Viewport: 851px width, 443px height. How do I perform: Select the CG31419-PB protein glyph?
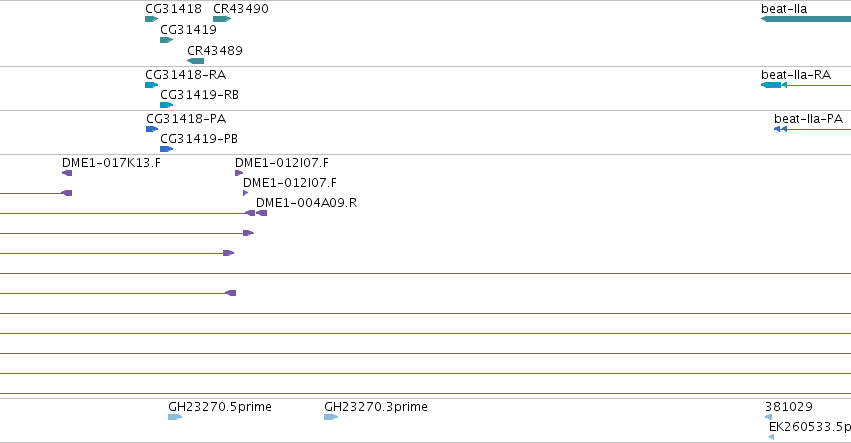167,149
